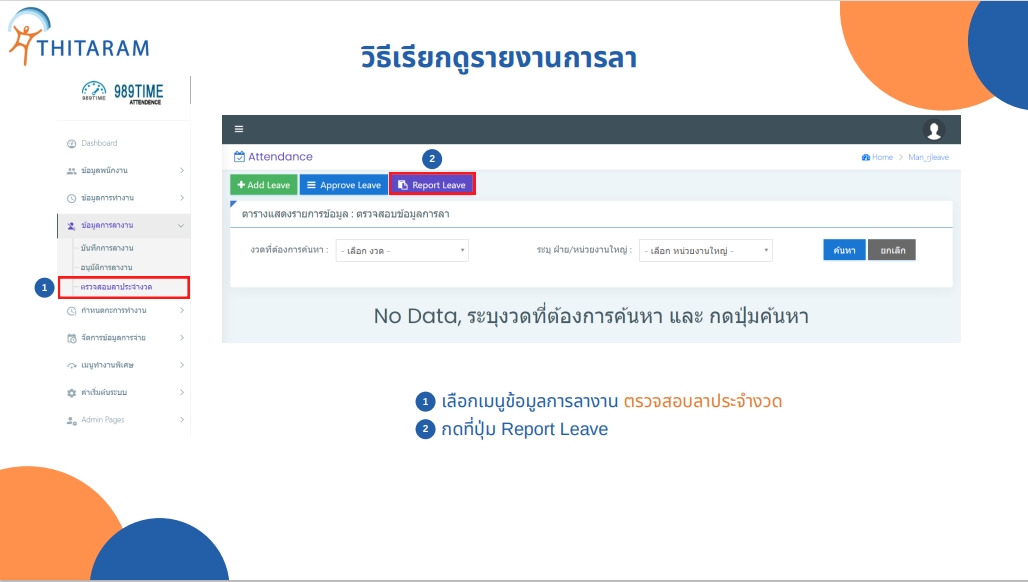
Task: Click the Report Leave button
Action: [432, 185]
